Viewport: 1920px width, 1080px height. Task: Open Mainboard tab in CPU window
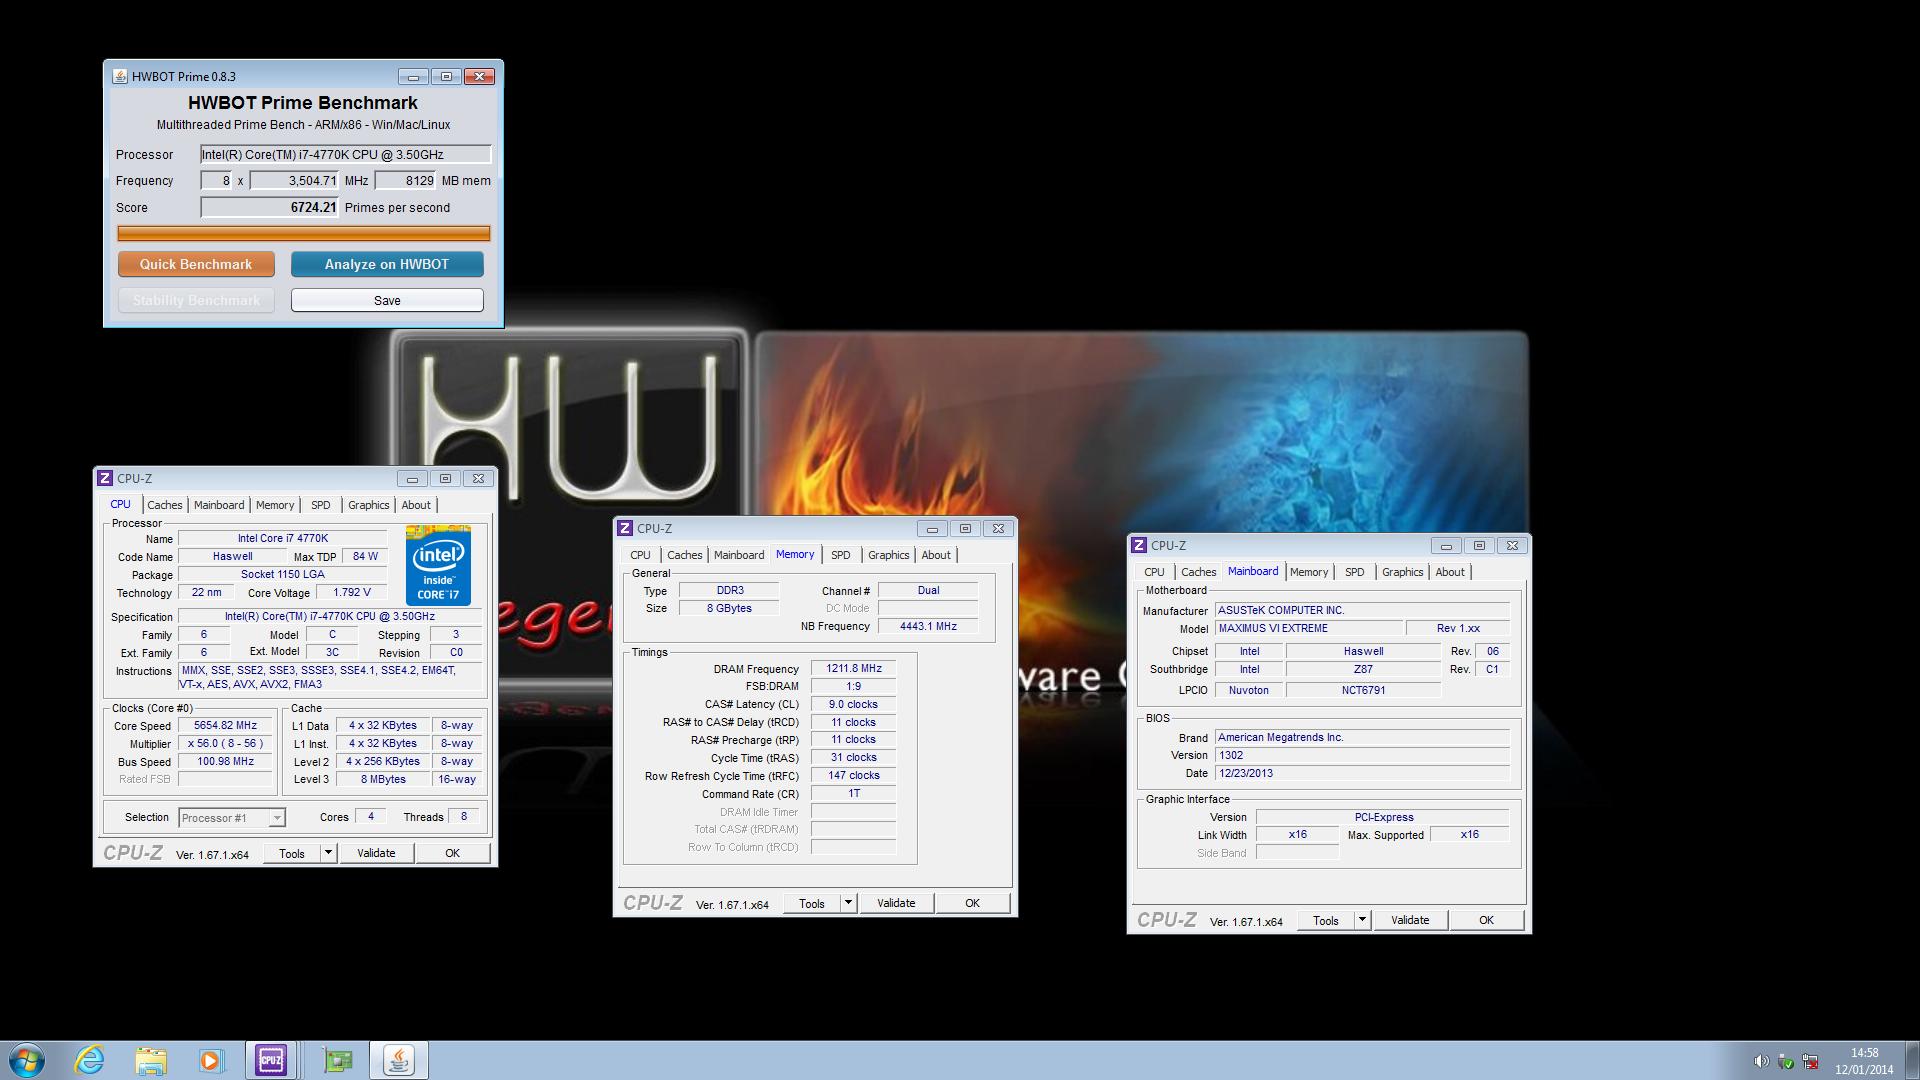point(219,505)
